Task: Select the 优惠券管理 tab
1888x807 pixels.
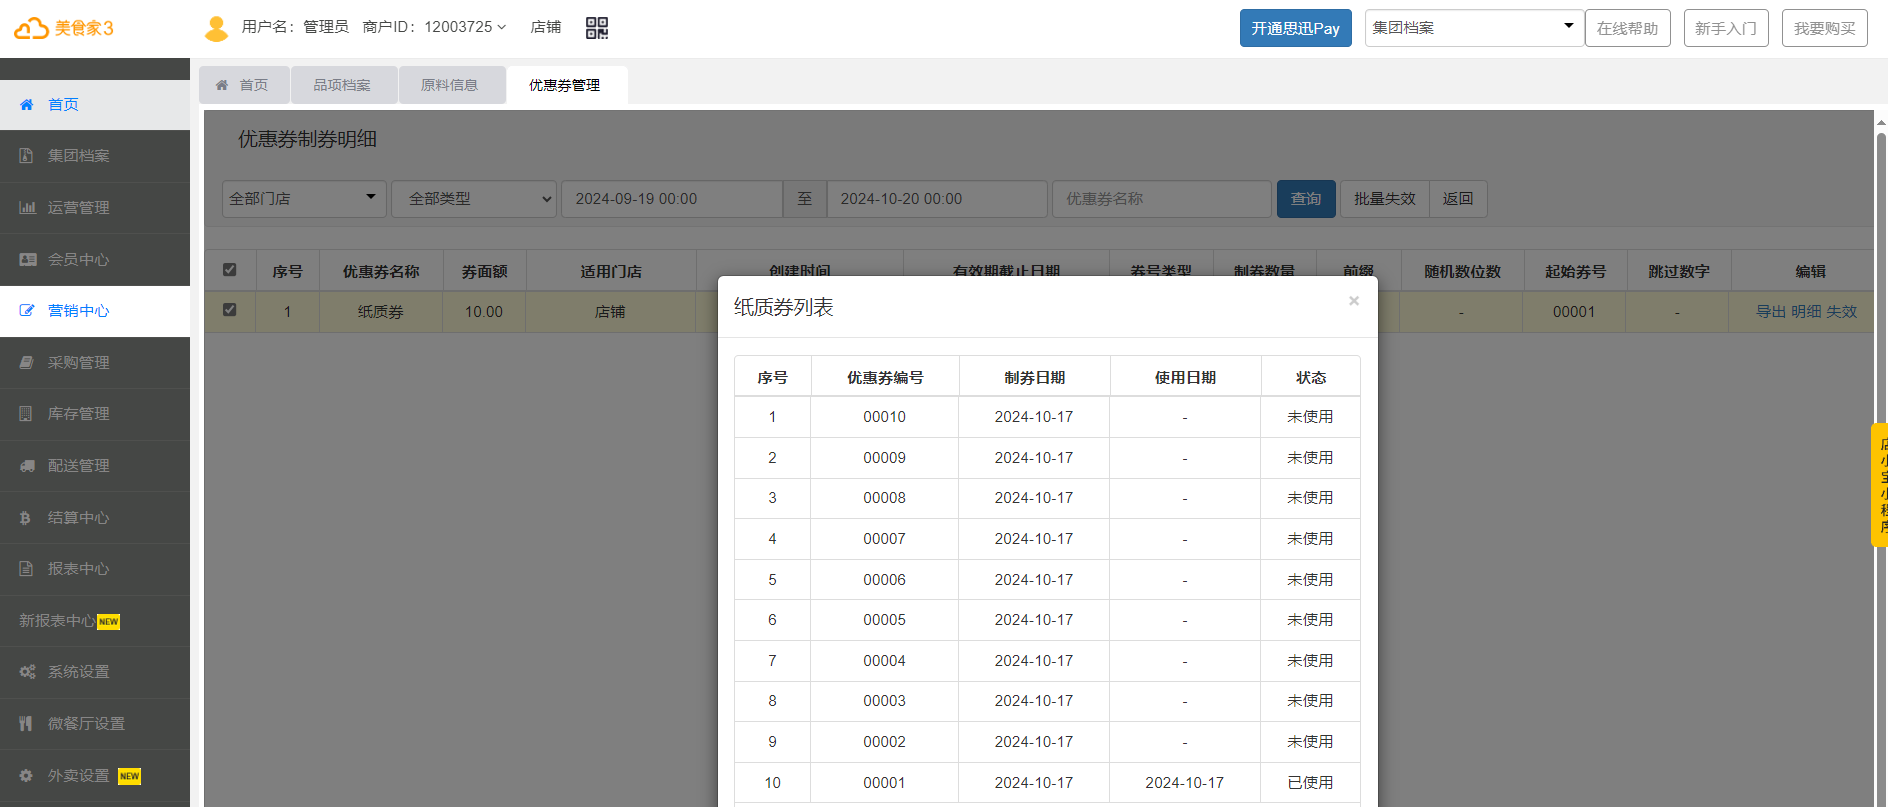Action: (566, 85)
